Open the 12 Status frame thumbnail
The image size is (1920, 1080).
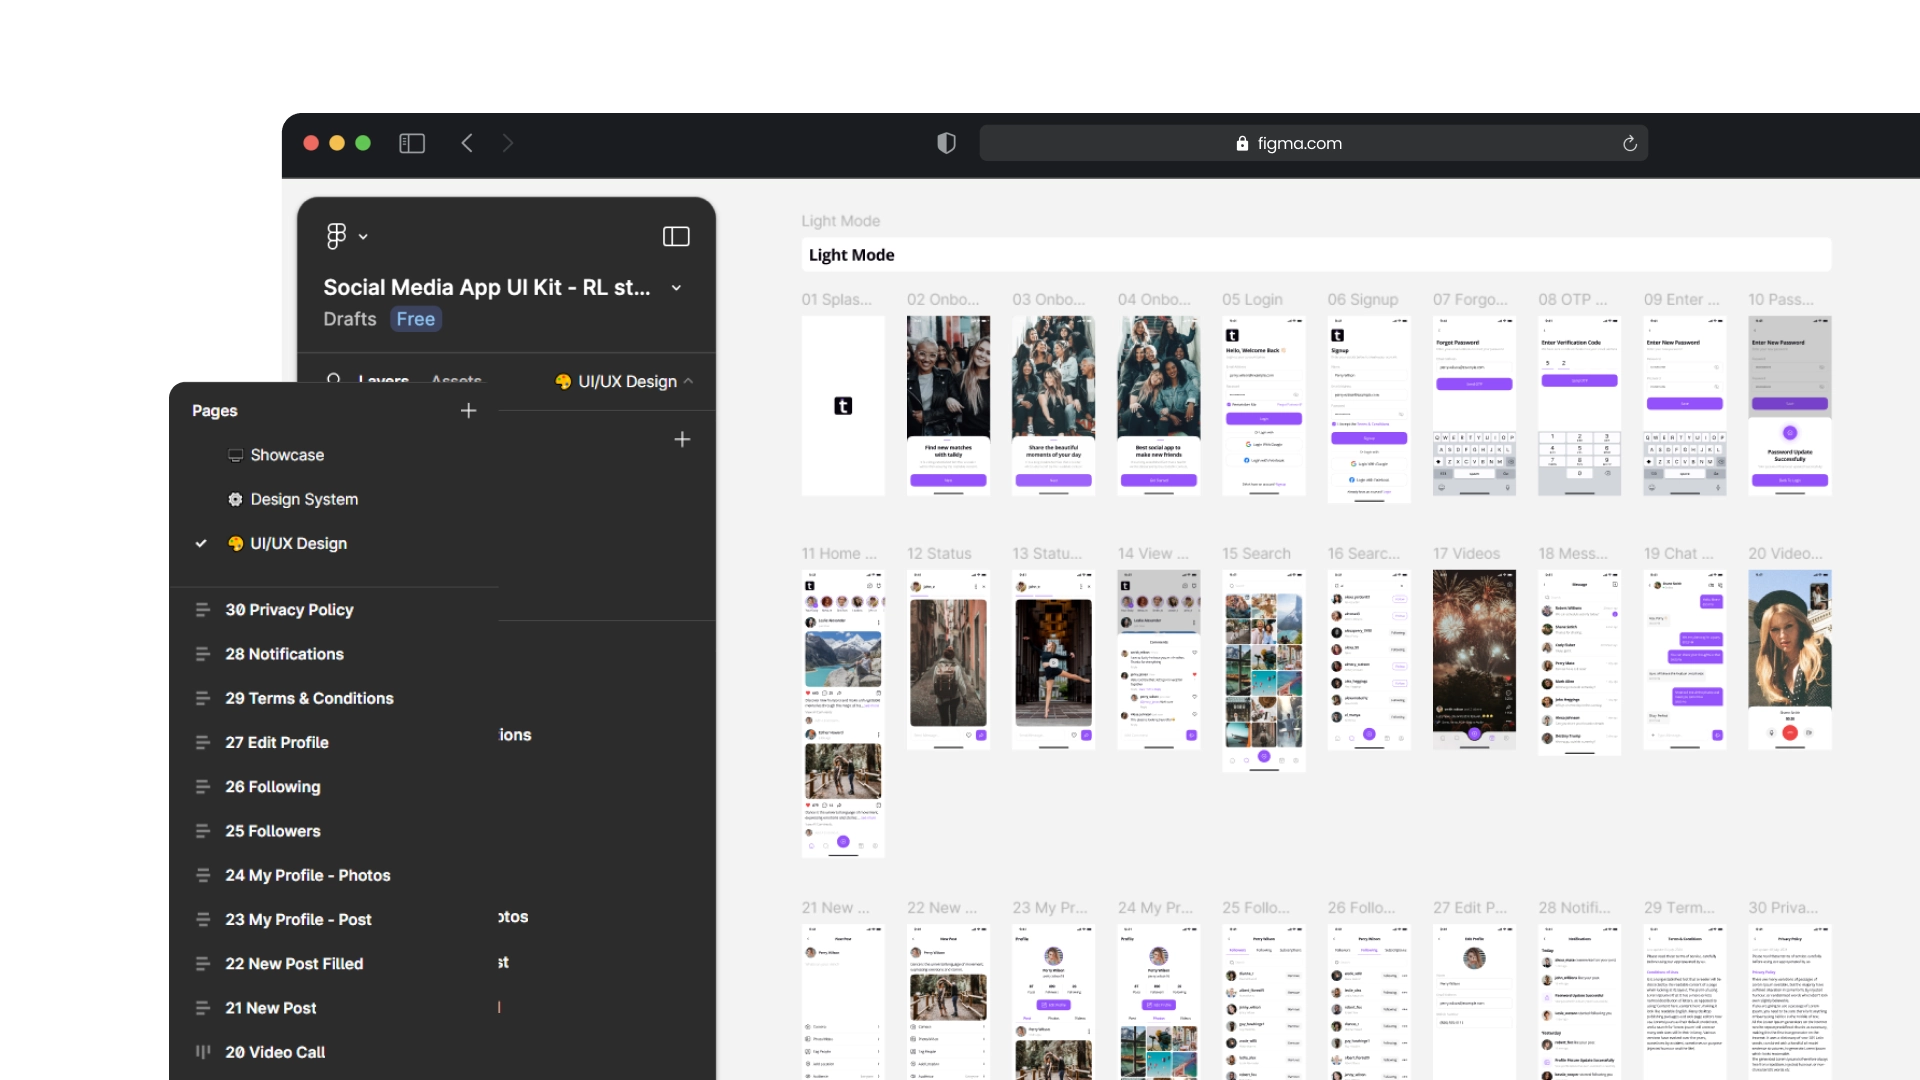pos(948,660)
